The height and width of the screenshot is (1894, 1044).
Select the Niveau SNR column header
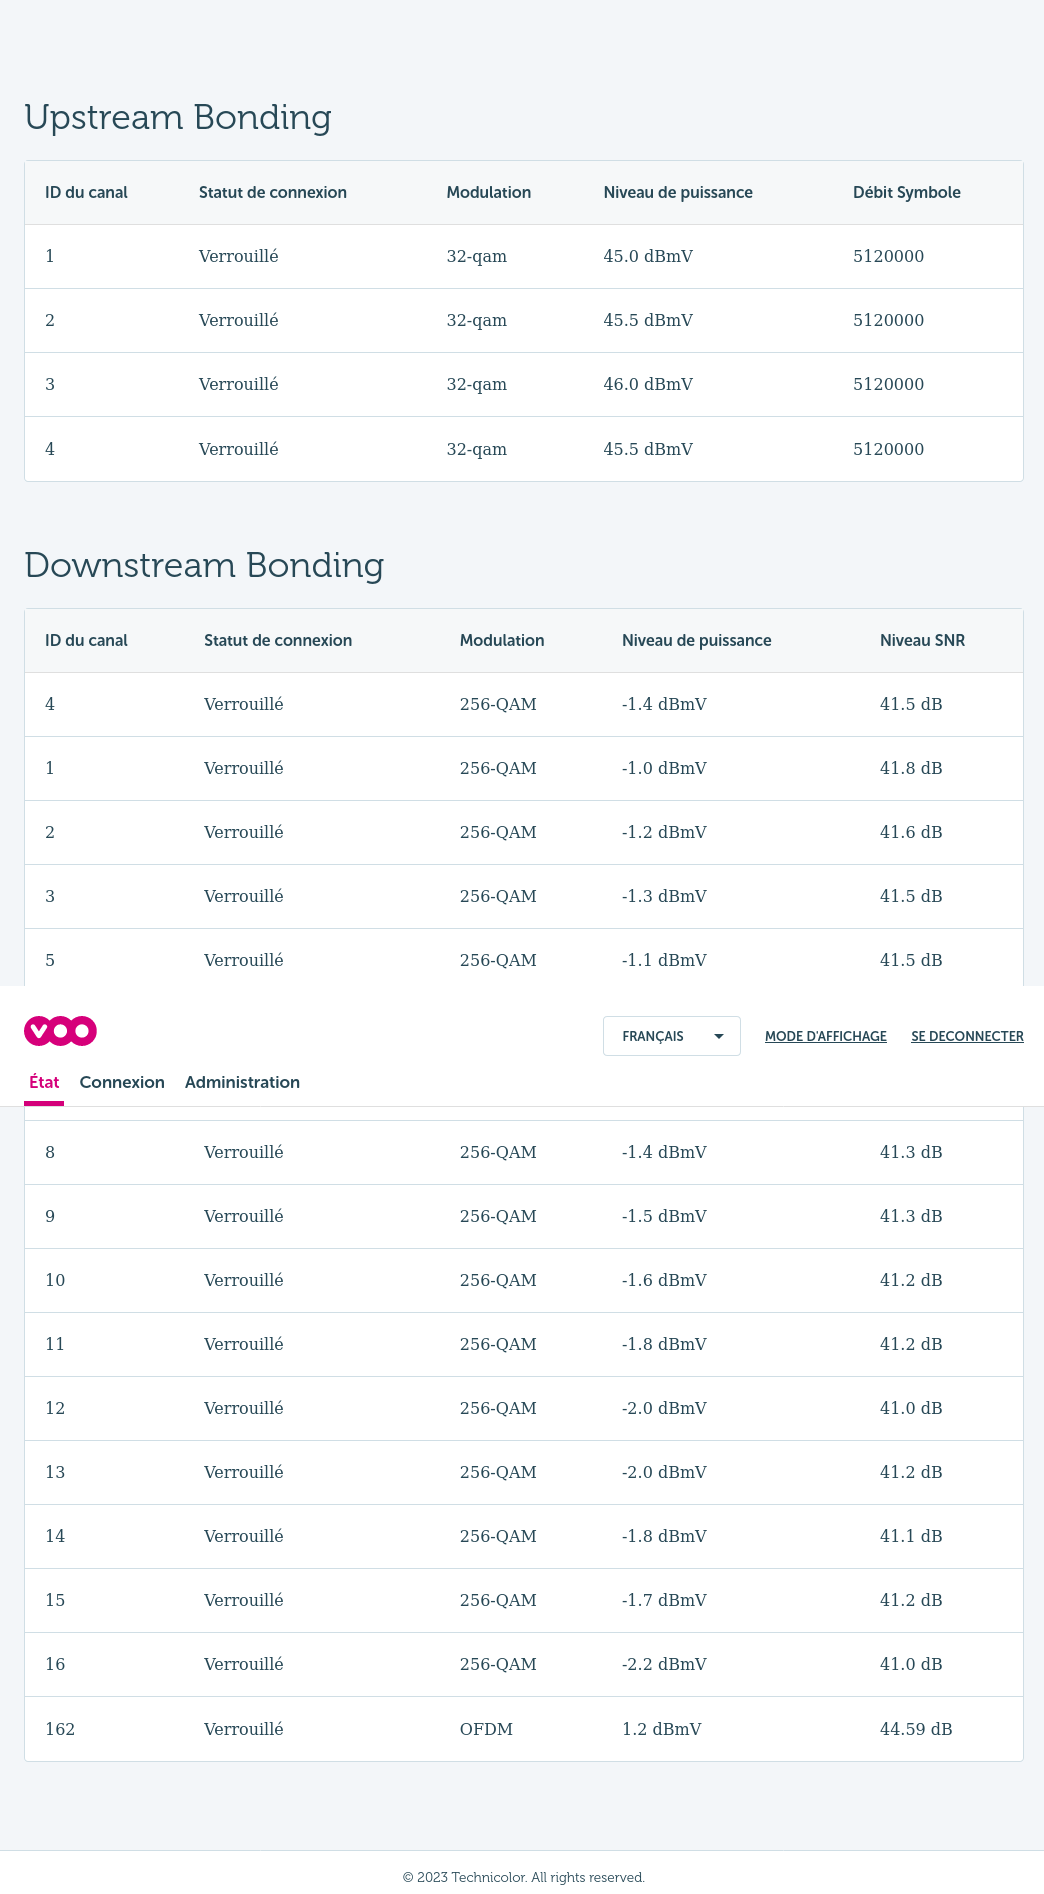pyautogui.click(x=922, y=640)
